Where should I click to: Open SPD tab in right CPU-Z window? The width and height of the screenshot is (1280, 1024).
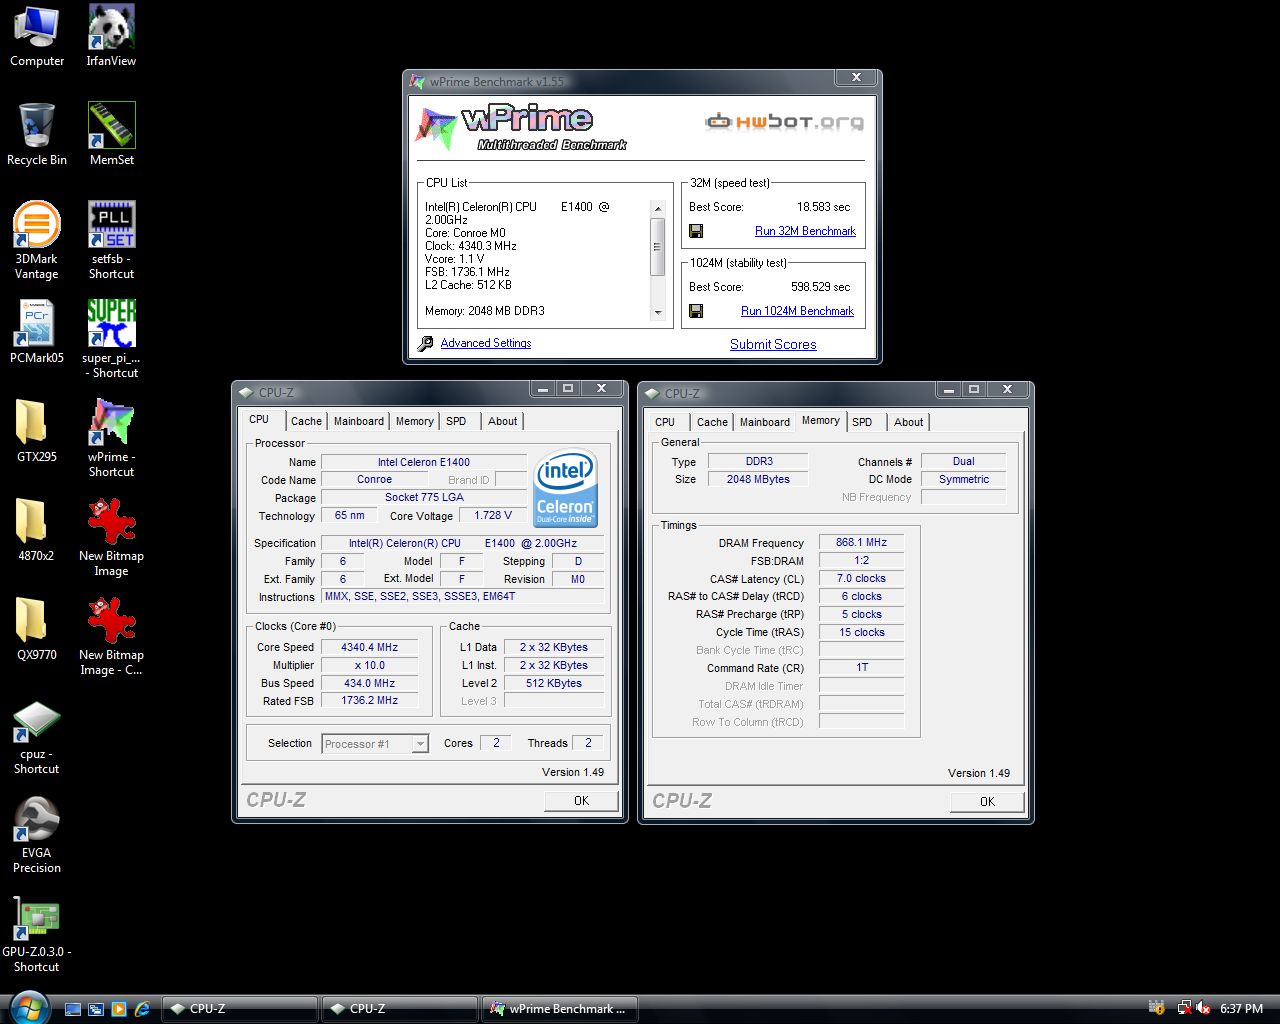pyautogui.click(x=862, y=422)
